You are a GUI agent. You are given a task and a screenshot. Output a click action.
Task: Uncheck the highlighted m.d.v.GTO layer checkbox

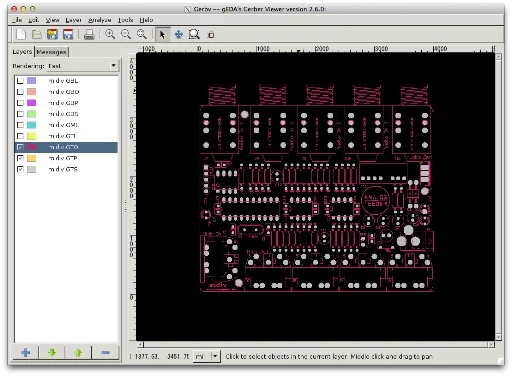tap(20, 147)
